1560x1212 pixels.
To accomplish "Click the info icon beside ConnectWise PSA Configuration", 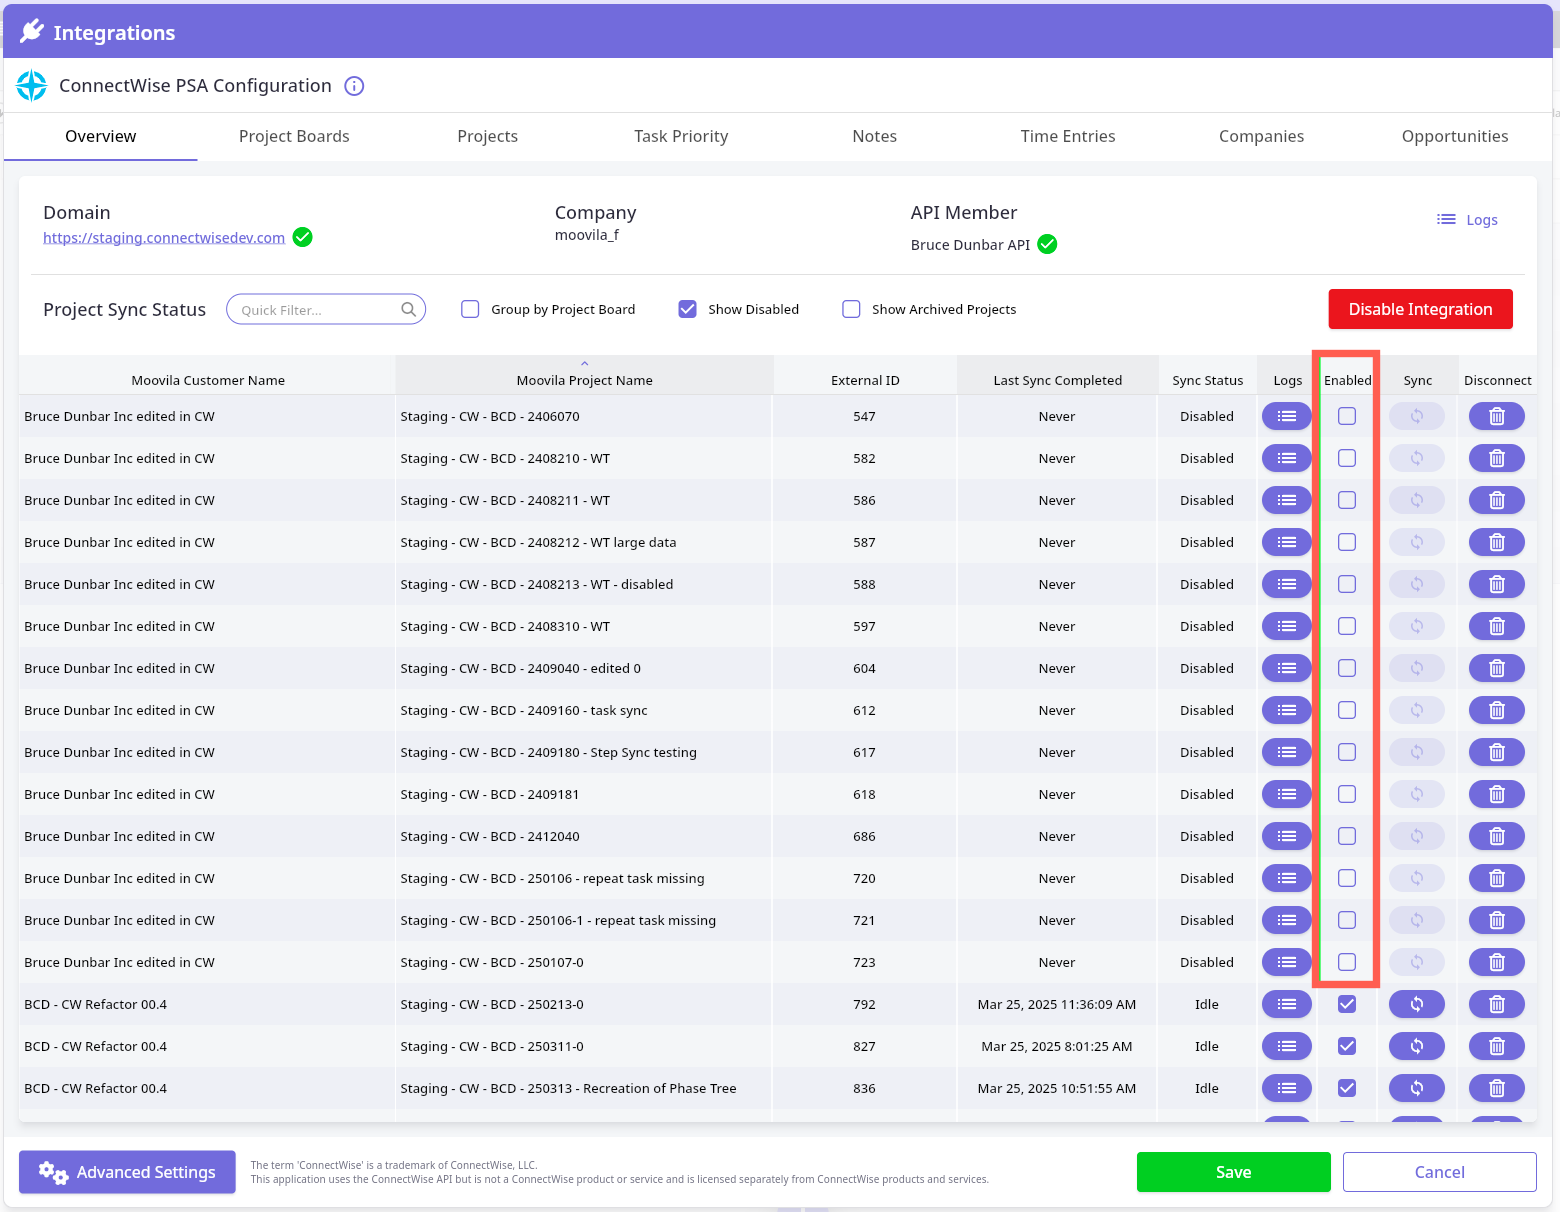I will (x=354, y=86).
